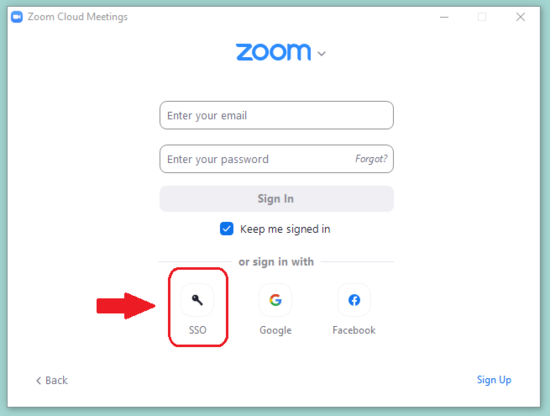Choose the Facebook sign-in icon

tap(354, 300)
